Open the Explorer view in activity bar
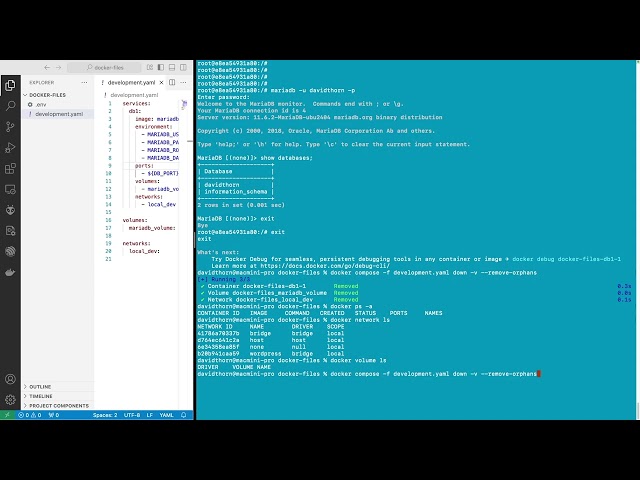640x480 pixels. click(10, 85)
